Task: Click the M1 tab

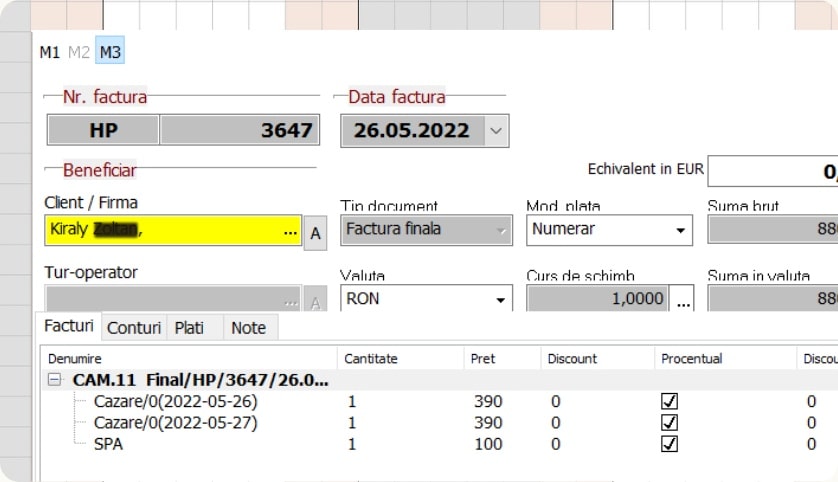Action: [49, 53]
